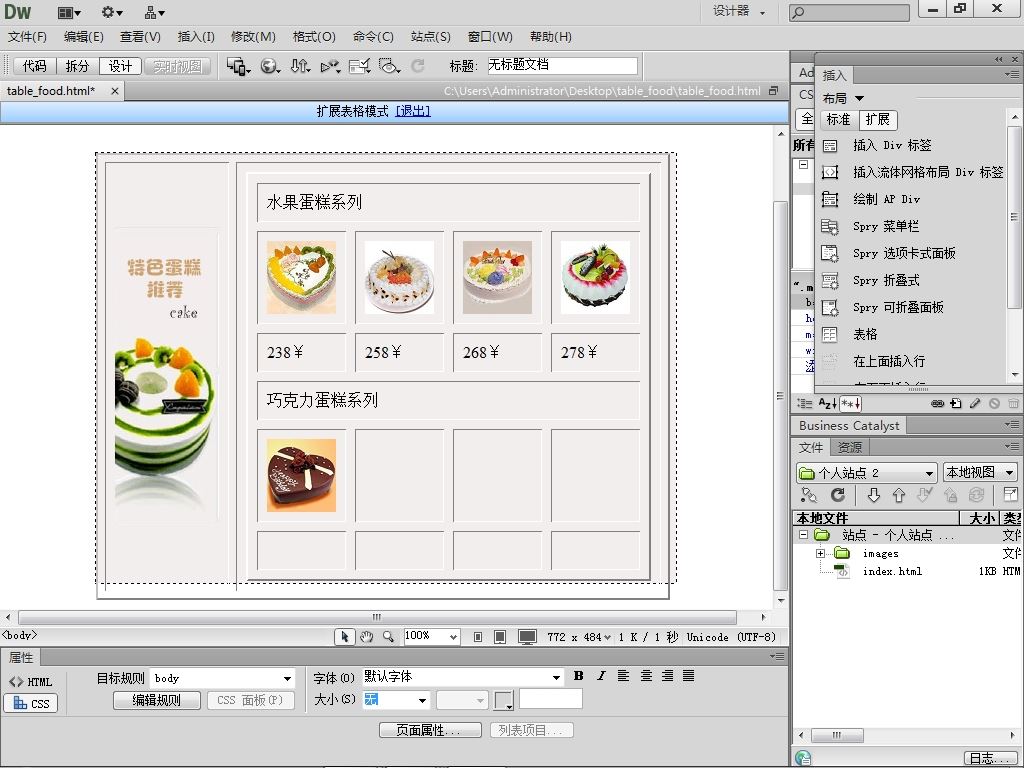The image size is (1024, 768).
Task: Click refresh icon in Files panel
Action: point(838,495)
